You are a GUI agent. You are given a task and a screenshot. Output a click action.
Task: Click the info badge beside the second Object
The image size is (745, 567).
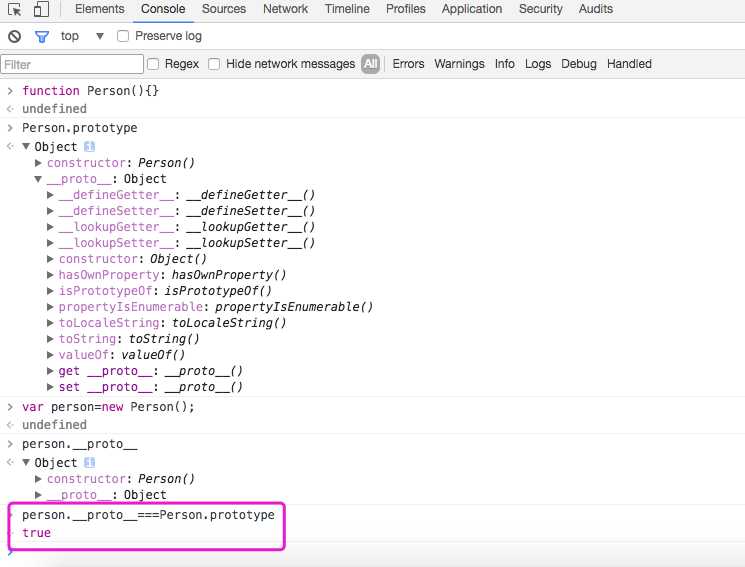pyautogui.click(x=89, y=462)
